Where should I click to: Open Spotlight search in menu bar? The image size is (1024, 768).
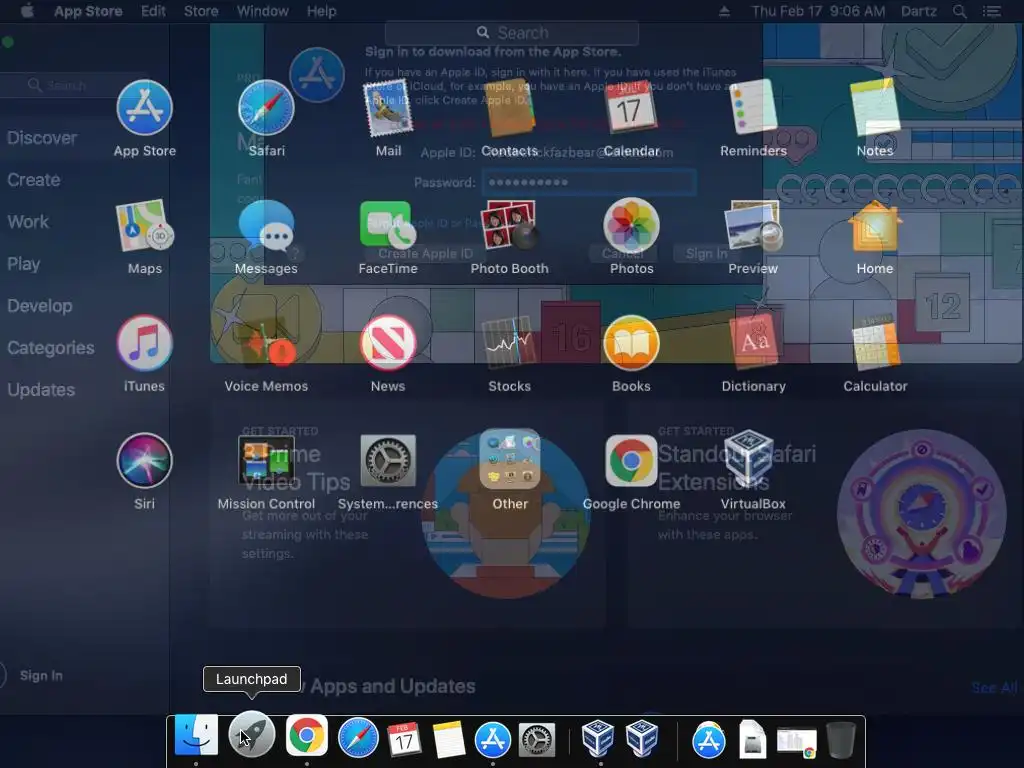959,11
